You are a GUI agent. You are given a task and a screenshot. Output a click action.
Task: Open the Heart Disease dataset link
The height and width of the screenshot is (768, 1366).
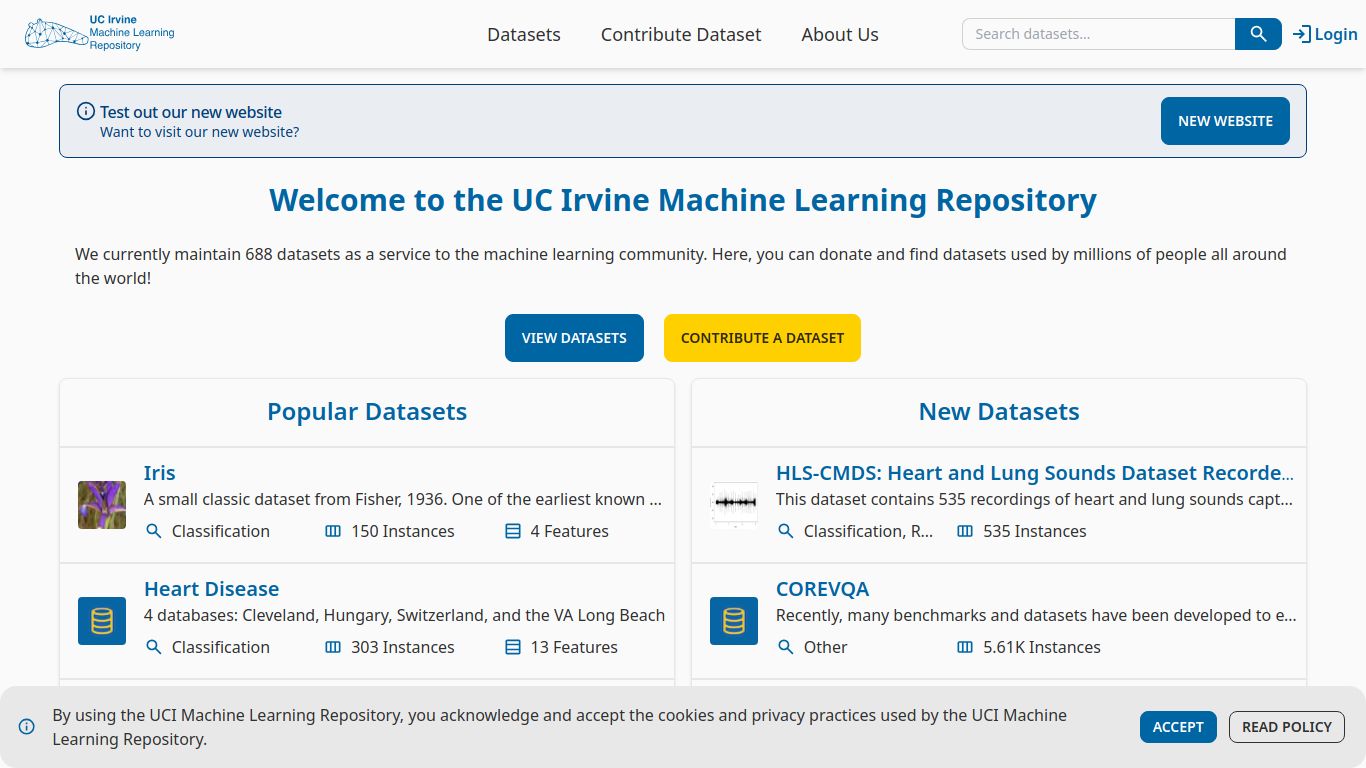point(211,588)
